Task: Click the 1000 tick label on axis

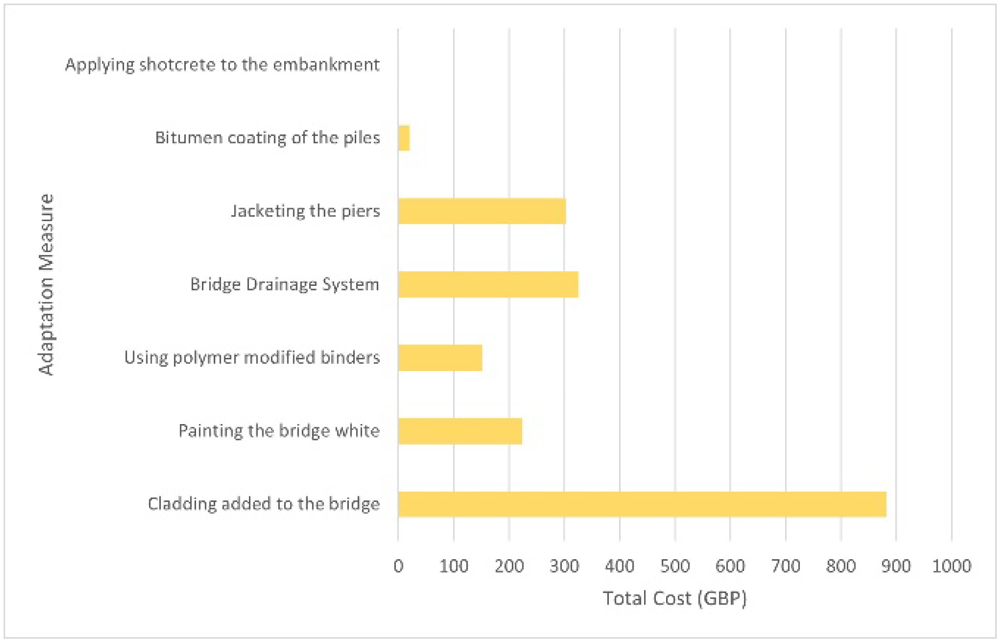Action: click(952, 566)
